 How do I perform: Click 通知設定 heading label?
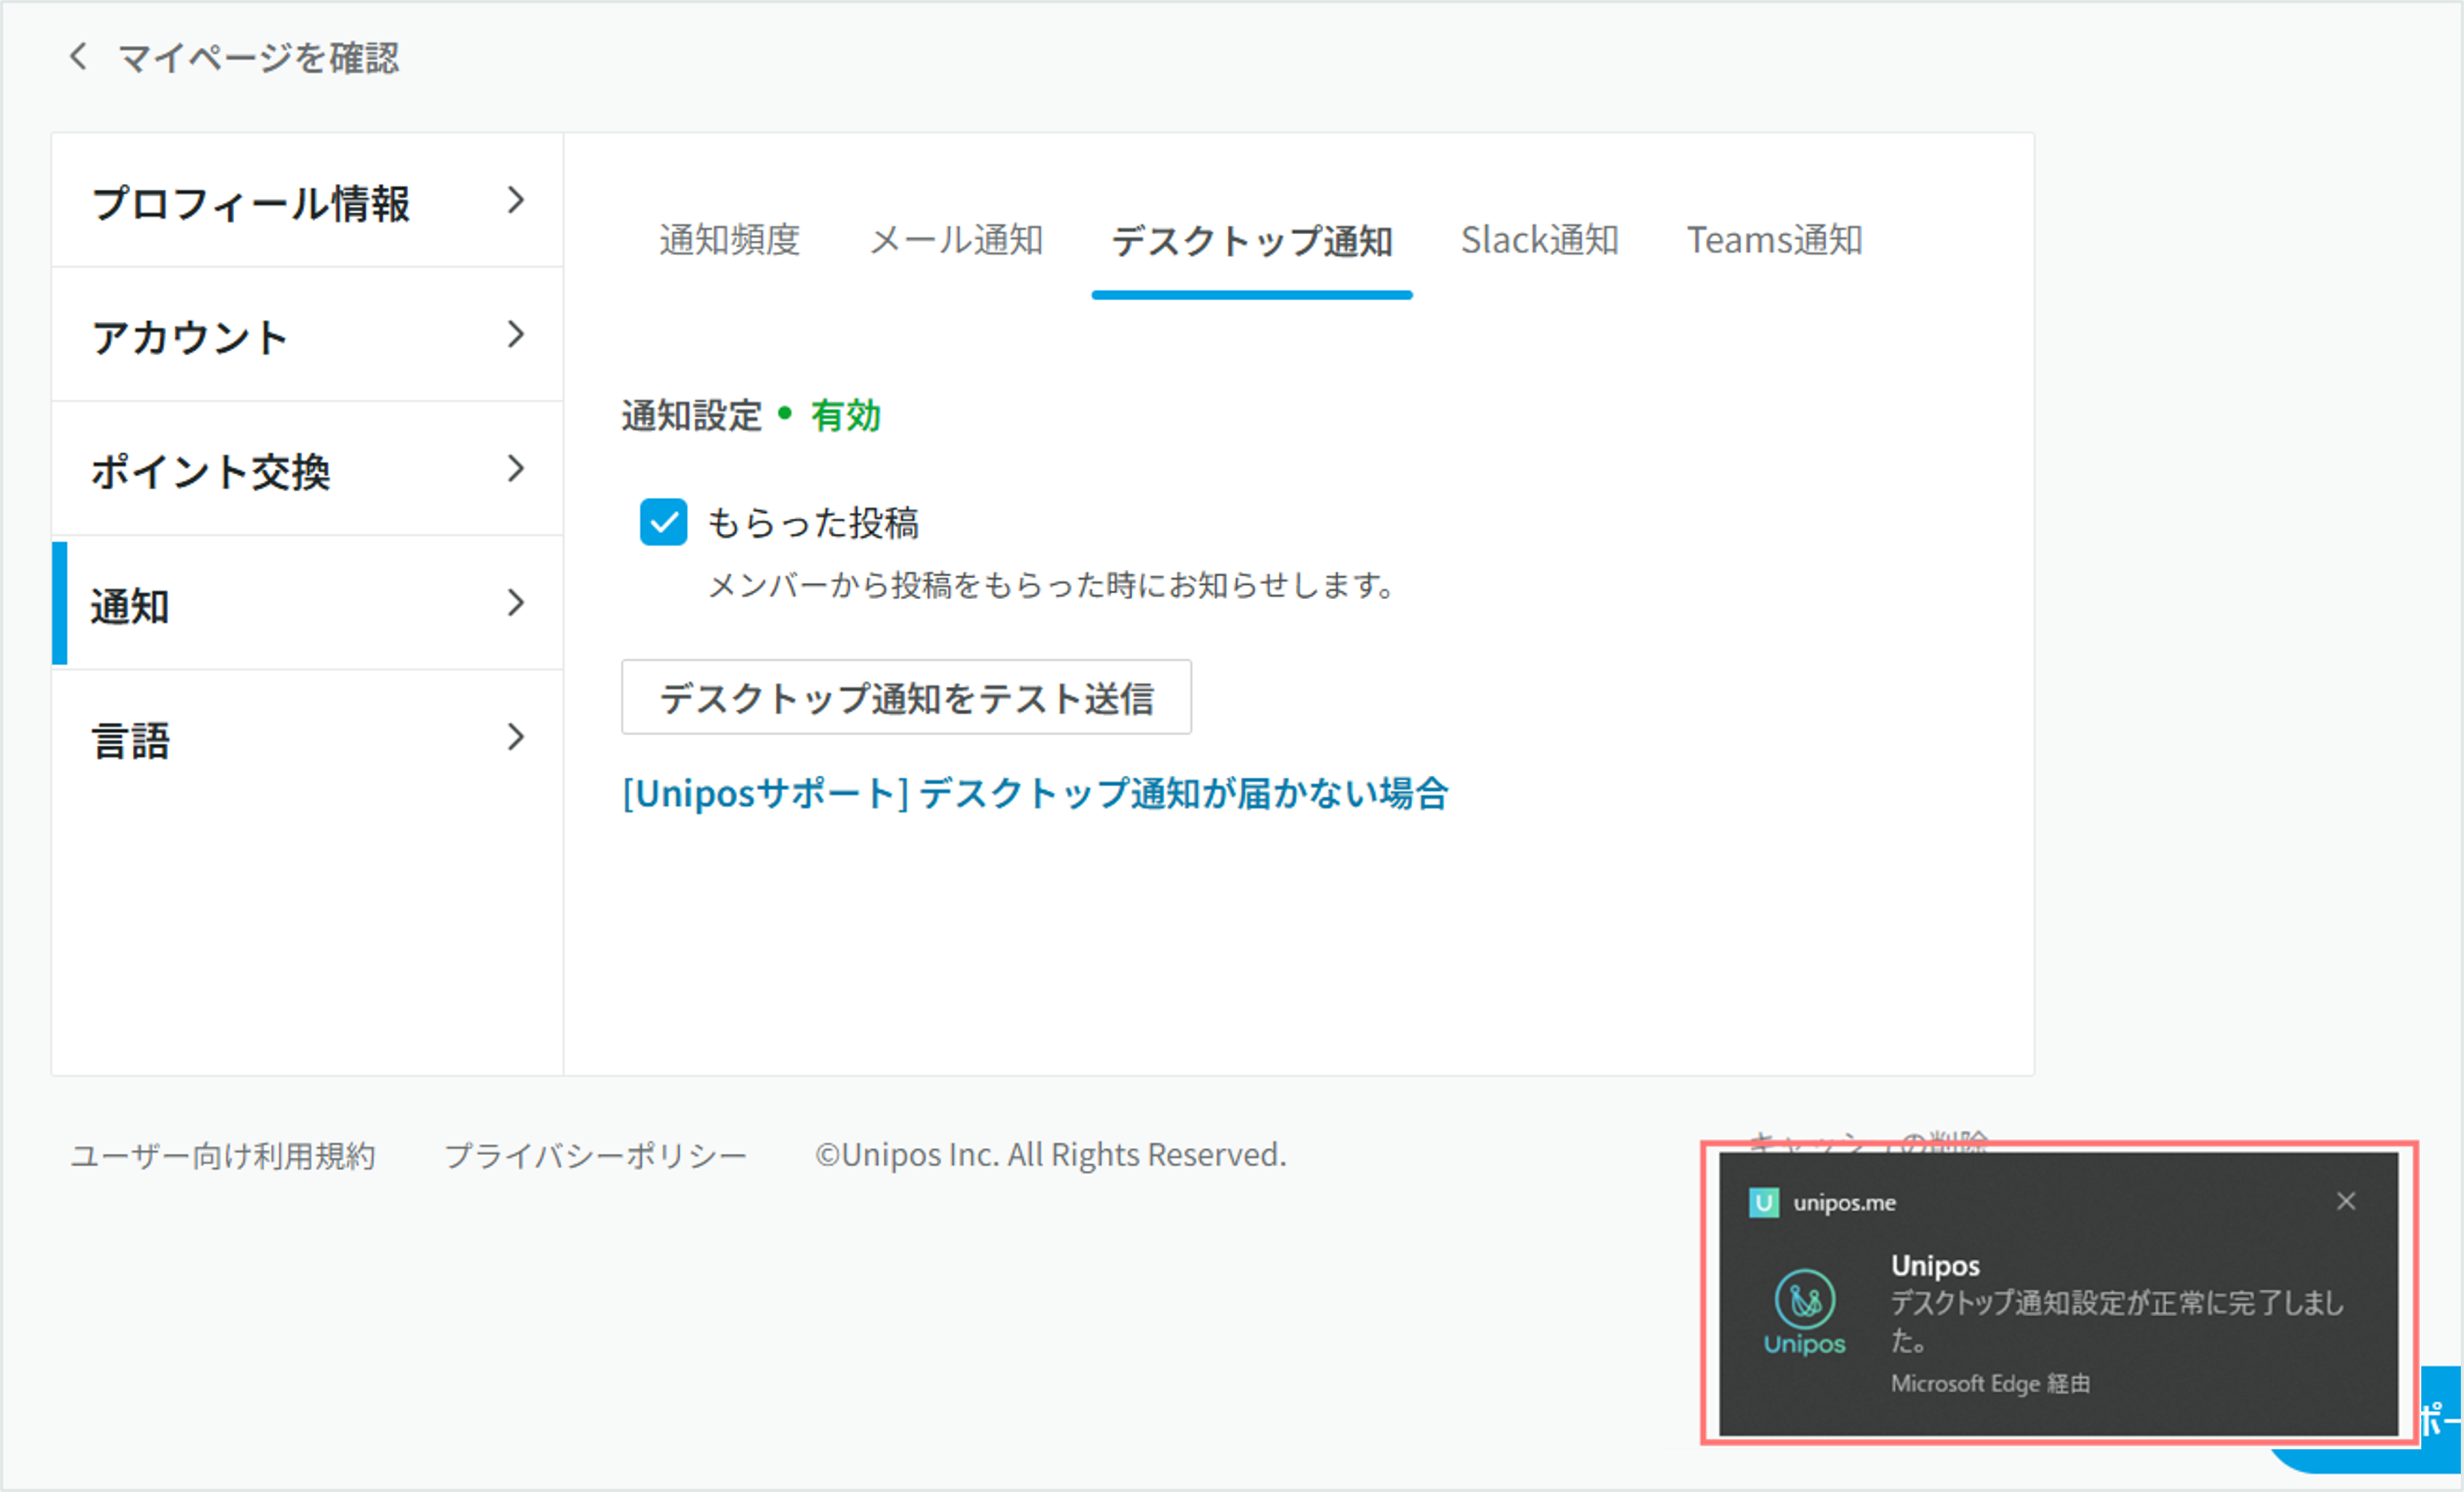691,415
